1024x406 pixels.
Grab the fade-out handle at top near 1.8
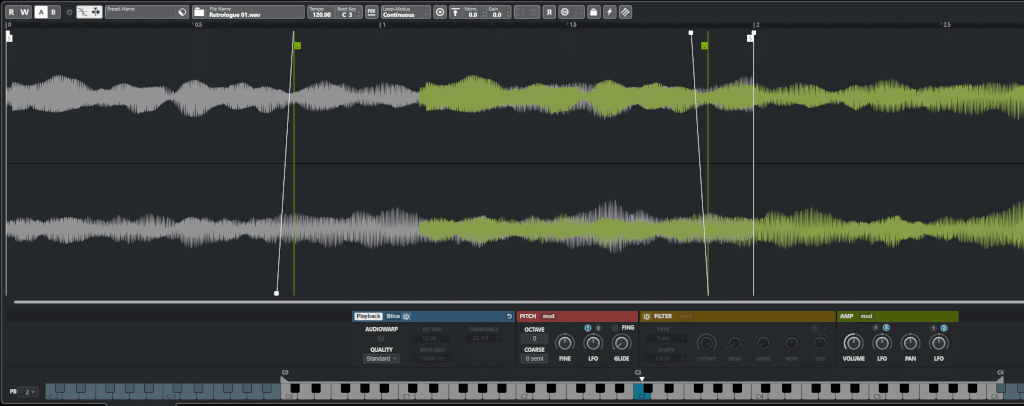pos(691,32)
